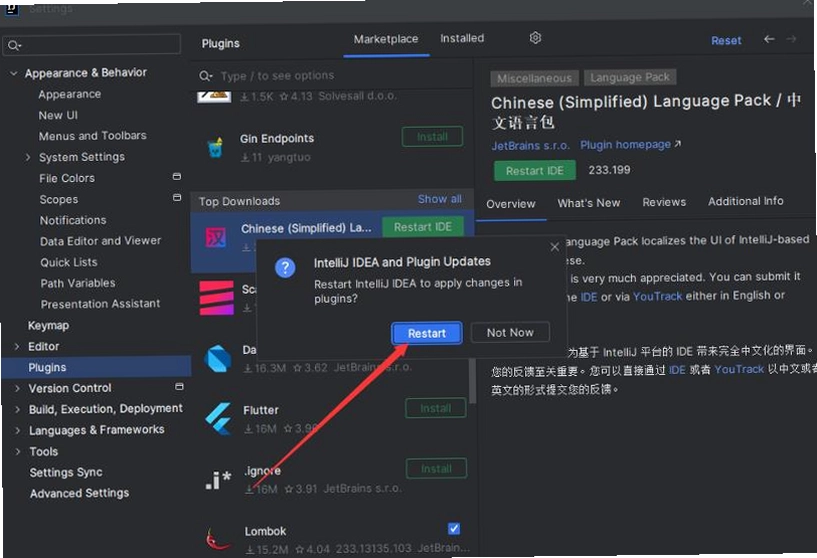Click the blue Restart button
This screenshot has height=558, width=817.
(427, 333)
